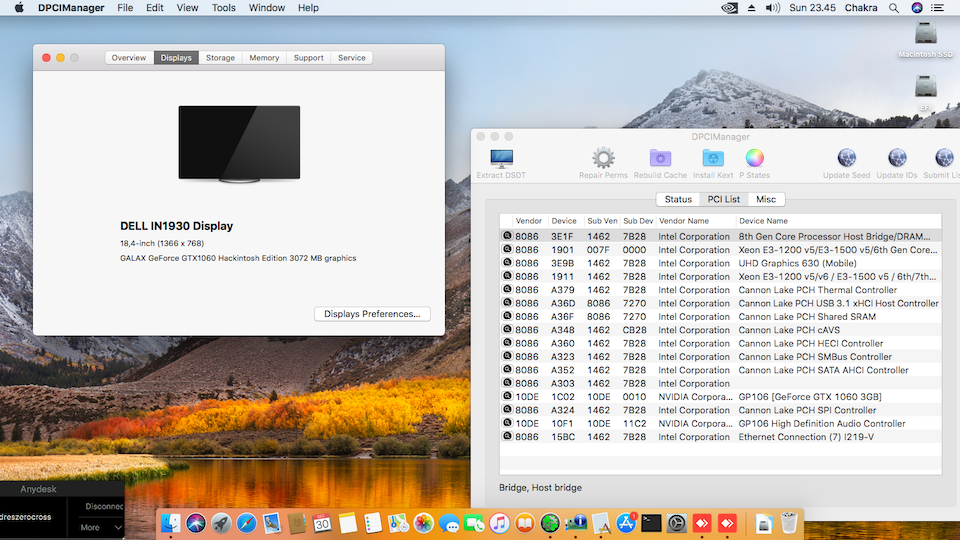
Task: Open Spotlight search in menu bar
Action: point(894,8)
